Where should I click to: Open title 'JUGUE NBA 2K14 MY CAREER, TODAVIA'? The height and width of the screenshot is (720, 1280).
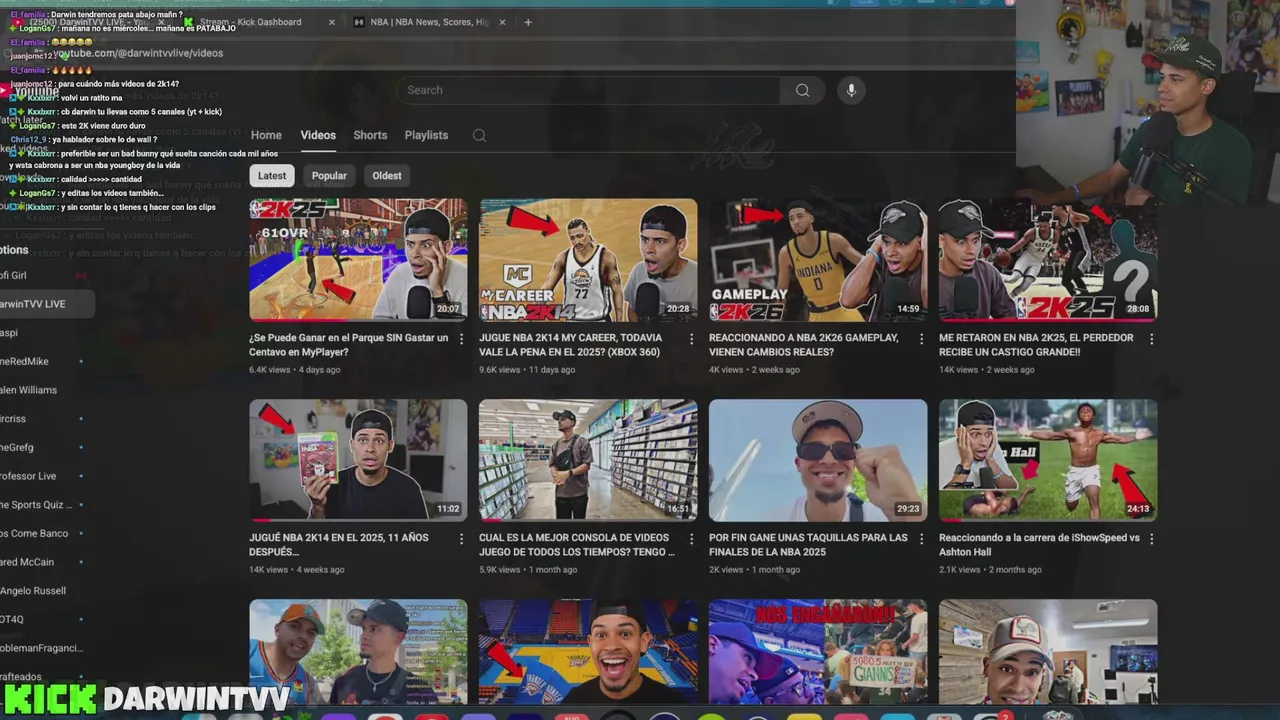coord(570,345)
